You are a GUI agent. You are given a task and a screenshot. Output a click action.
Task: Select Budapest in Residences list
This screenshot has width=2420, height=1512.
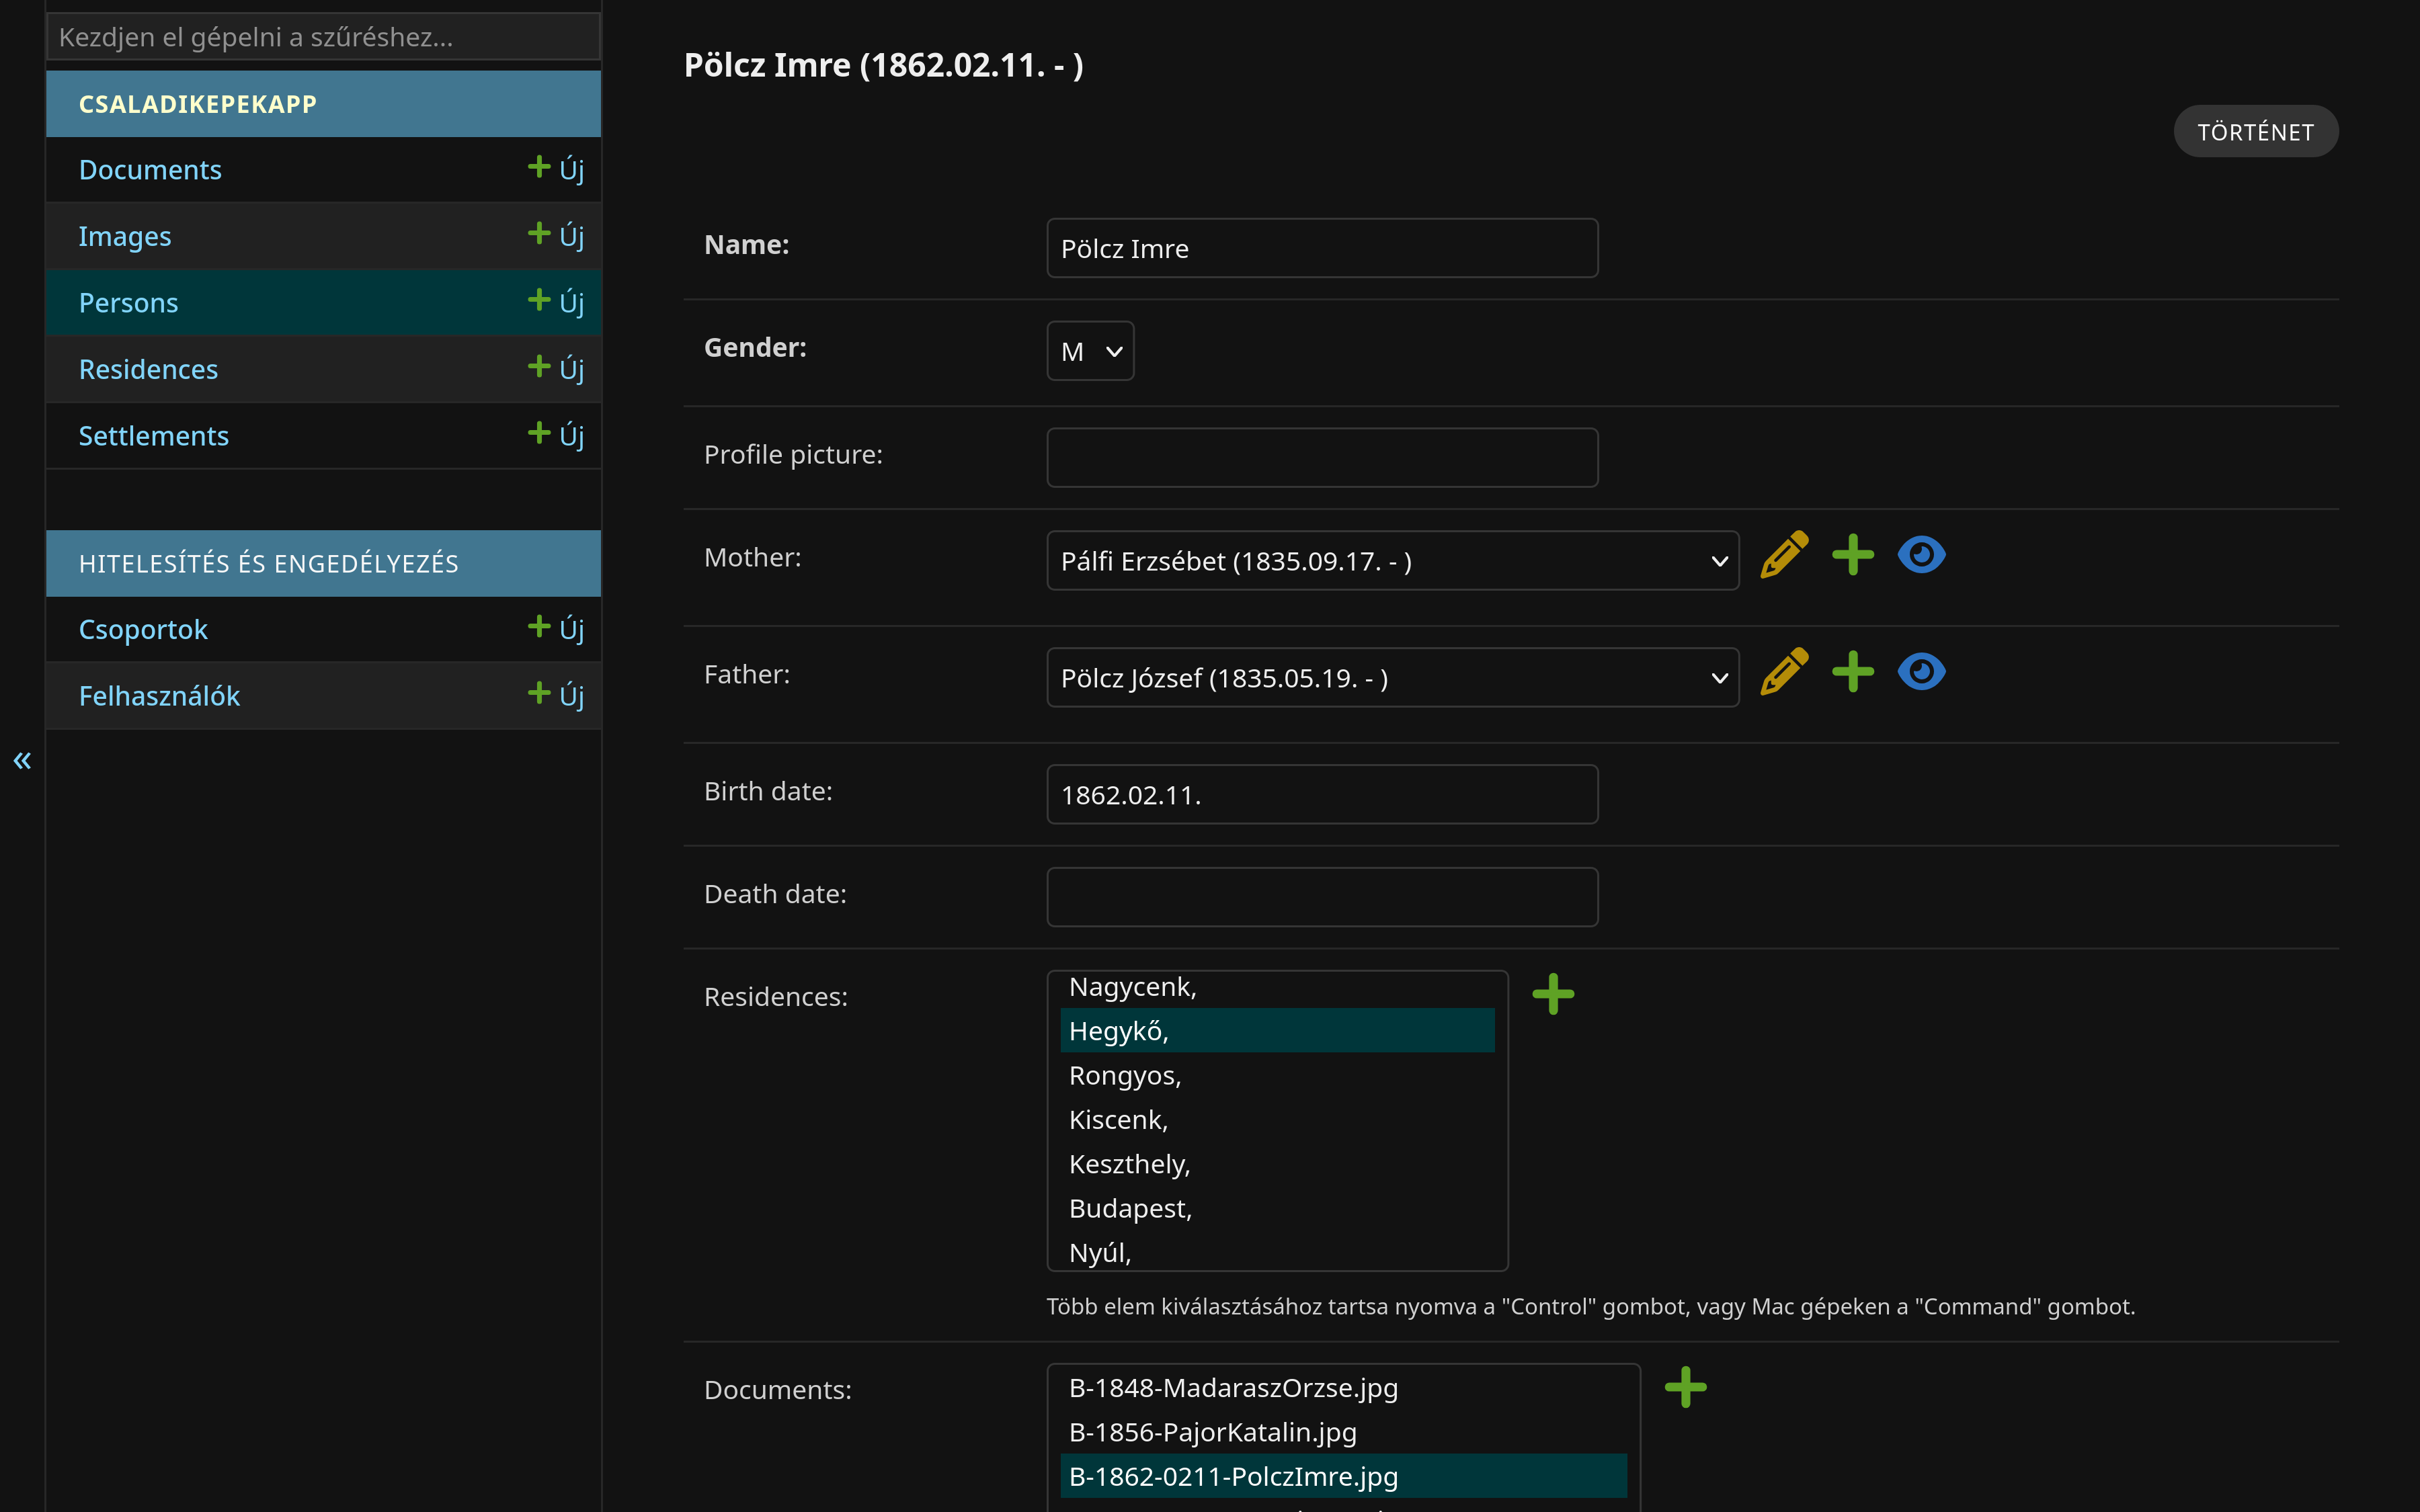1277,1208
